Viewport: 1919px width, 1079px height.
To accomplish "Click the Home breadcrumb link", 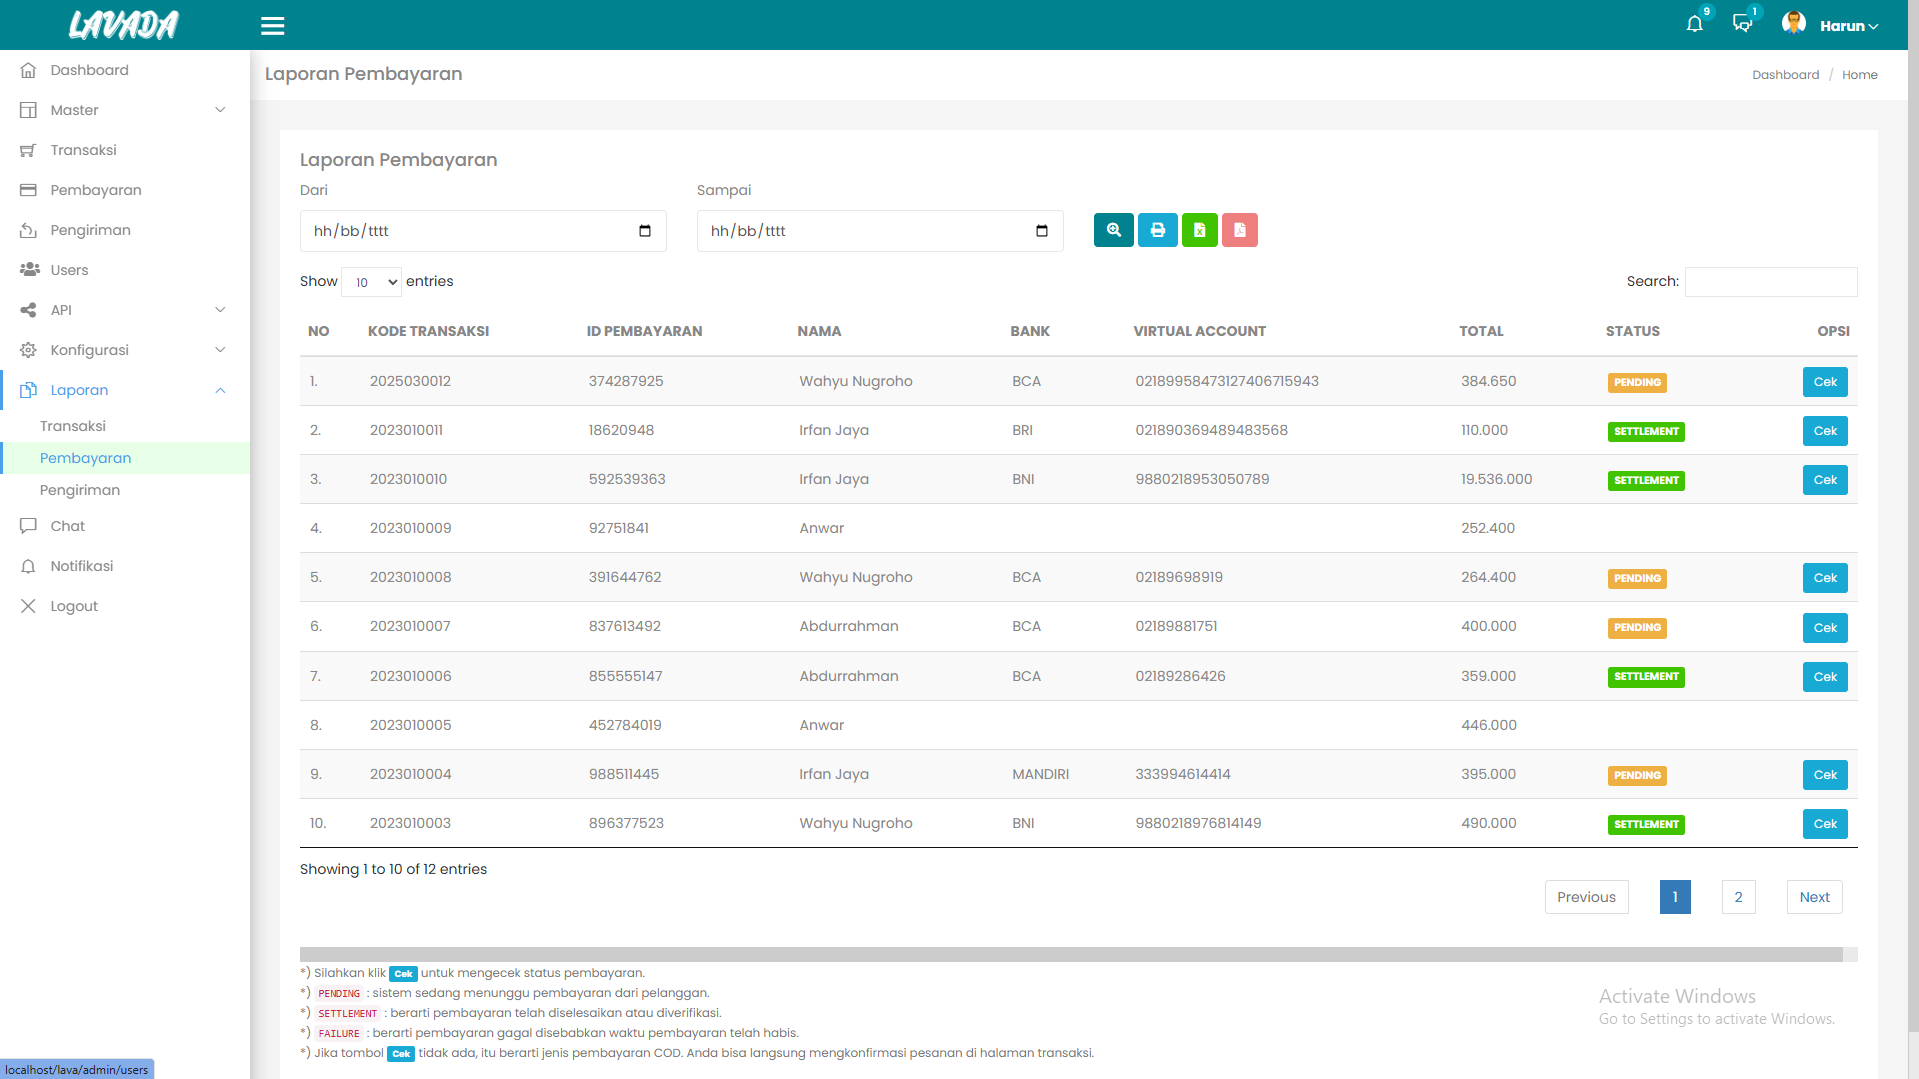I will pos(1859,75).
